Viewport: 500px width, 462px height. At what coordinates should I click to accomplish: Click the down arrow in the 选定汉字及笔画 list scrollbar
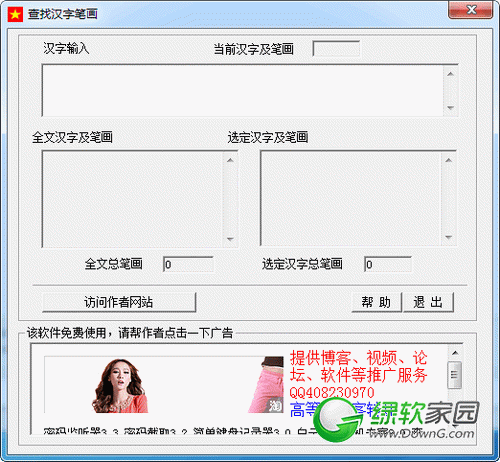(448, 237)
